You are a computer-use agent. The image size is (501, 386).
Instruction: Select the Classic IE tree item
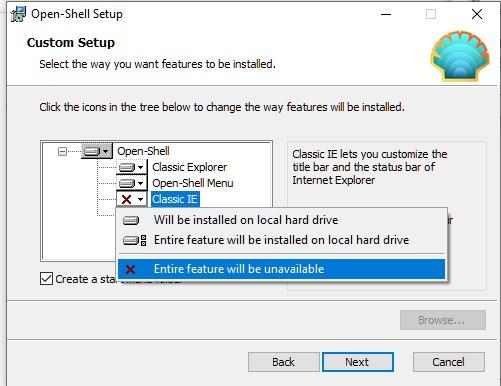coord(175,199)
